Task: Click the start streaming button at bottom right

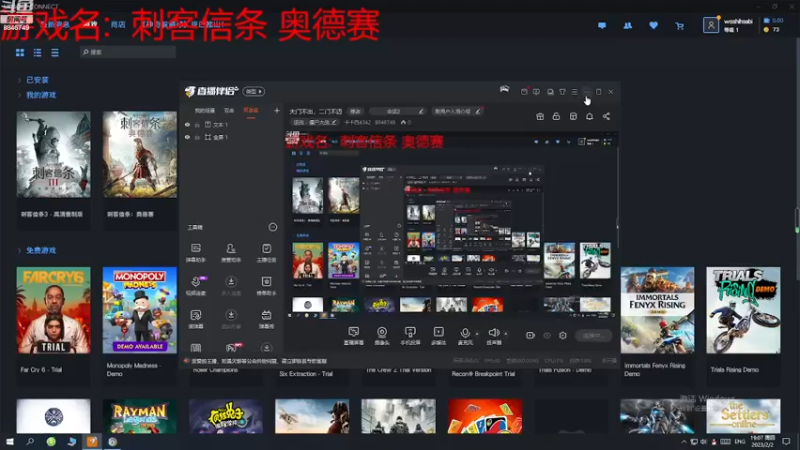Action: click(594, 335)
